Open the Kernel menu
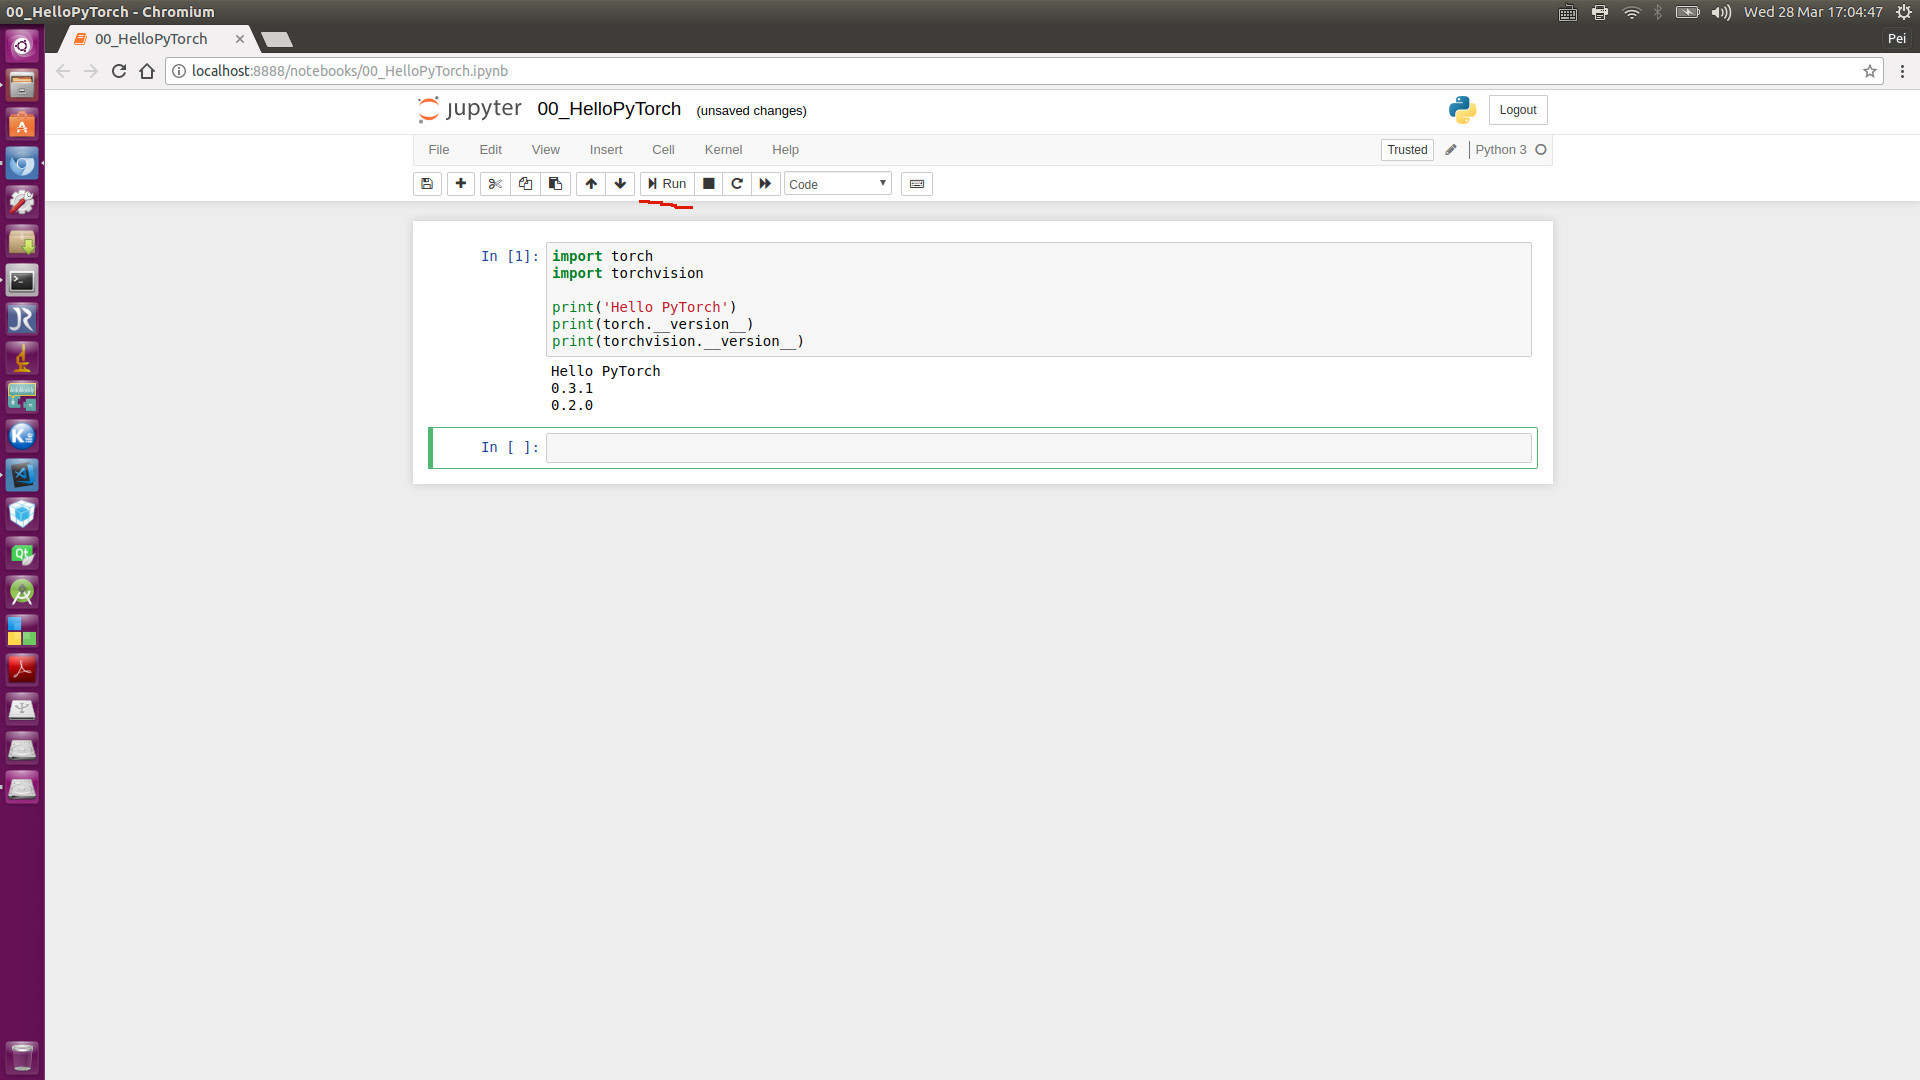The width and height of the screenshot is (1920, 1080). (722, 150)
